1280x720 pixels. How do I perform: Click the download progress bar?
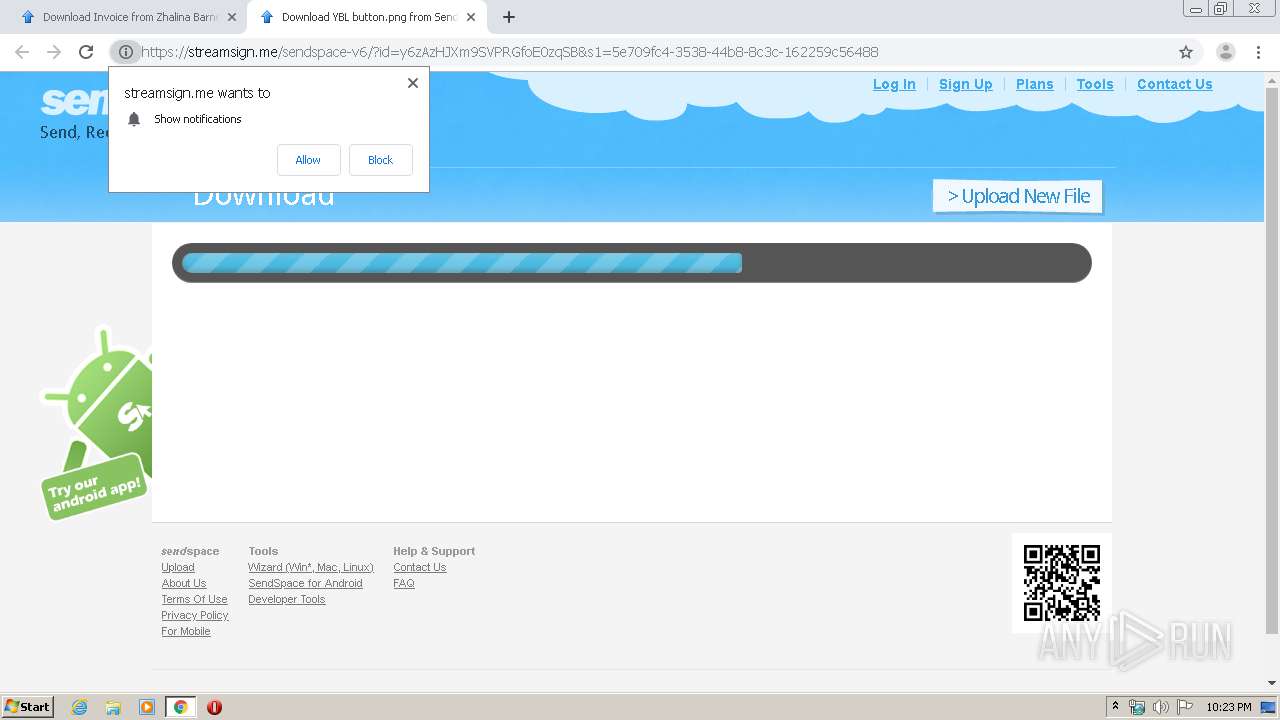(x=631, y=263)
